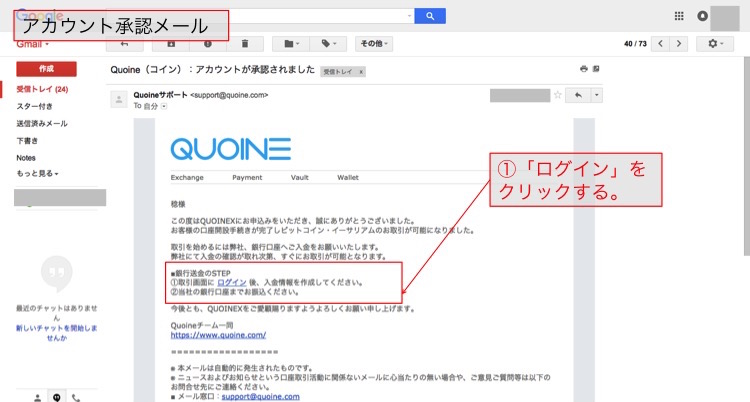Open contacts icon in chat bar
Image resolution: width=750 pixels, height=402 pixels.
37,397
